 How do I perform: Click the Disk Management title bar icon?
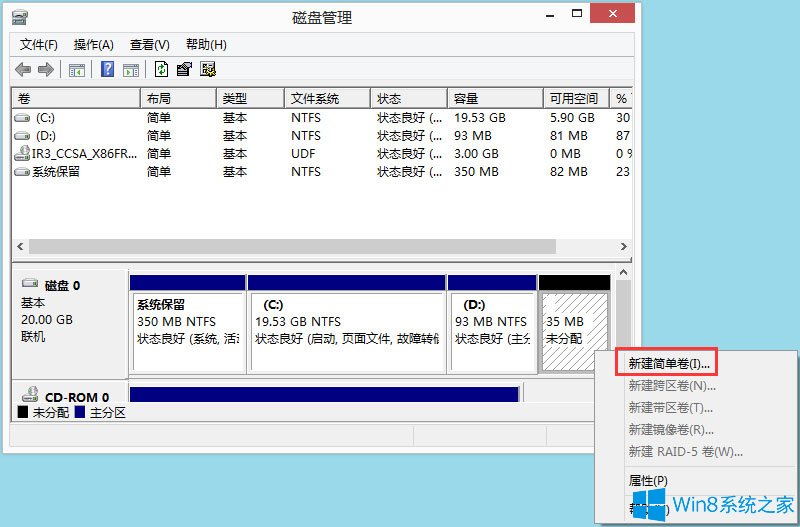tap(19, 18)
